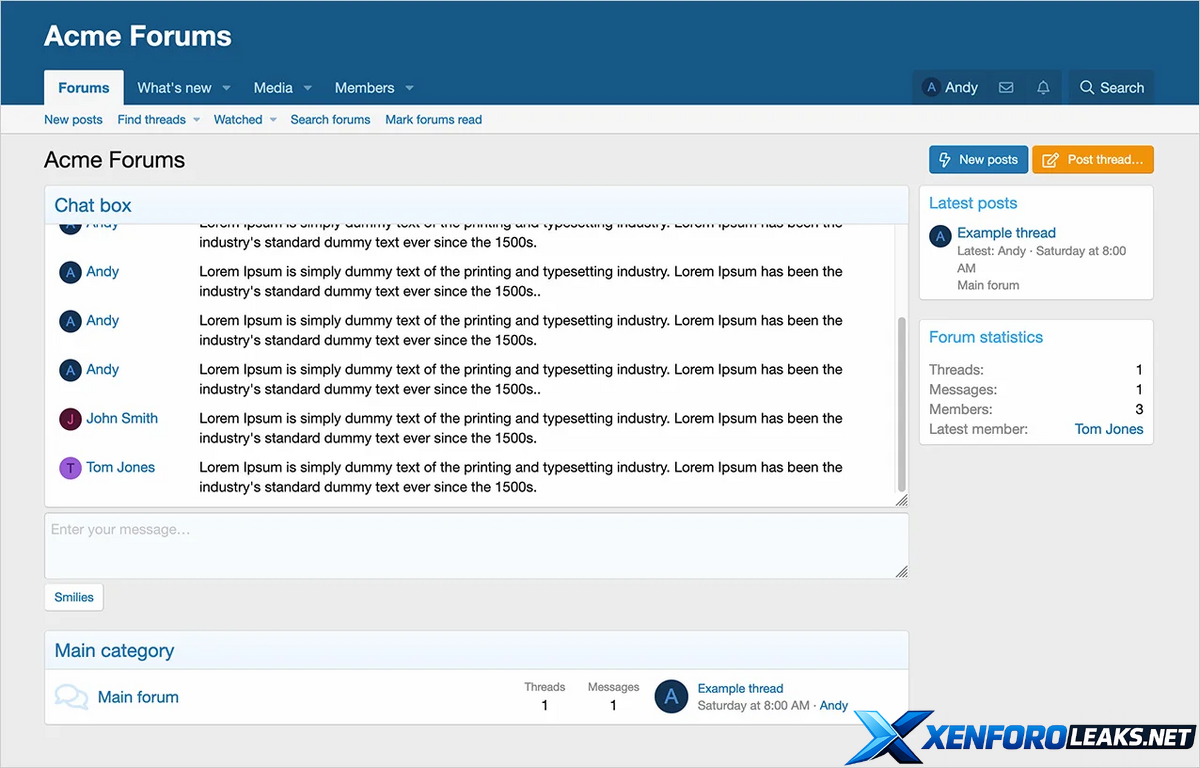Select the Forums tab
This screenshot has height=768, width=1200.
[x=84, y=88]
